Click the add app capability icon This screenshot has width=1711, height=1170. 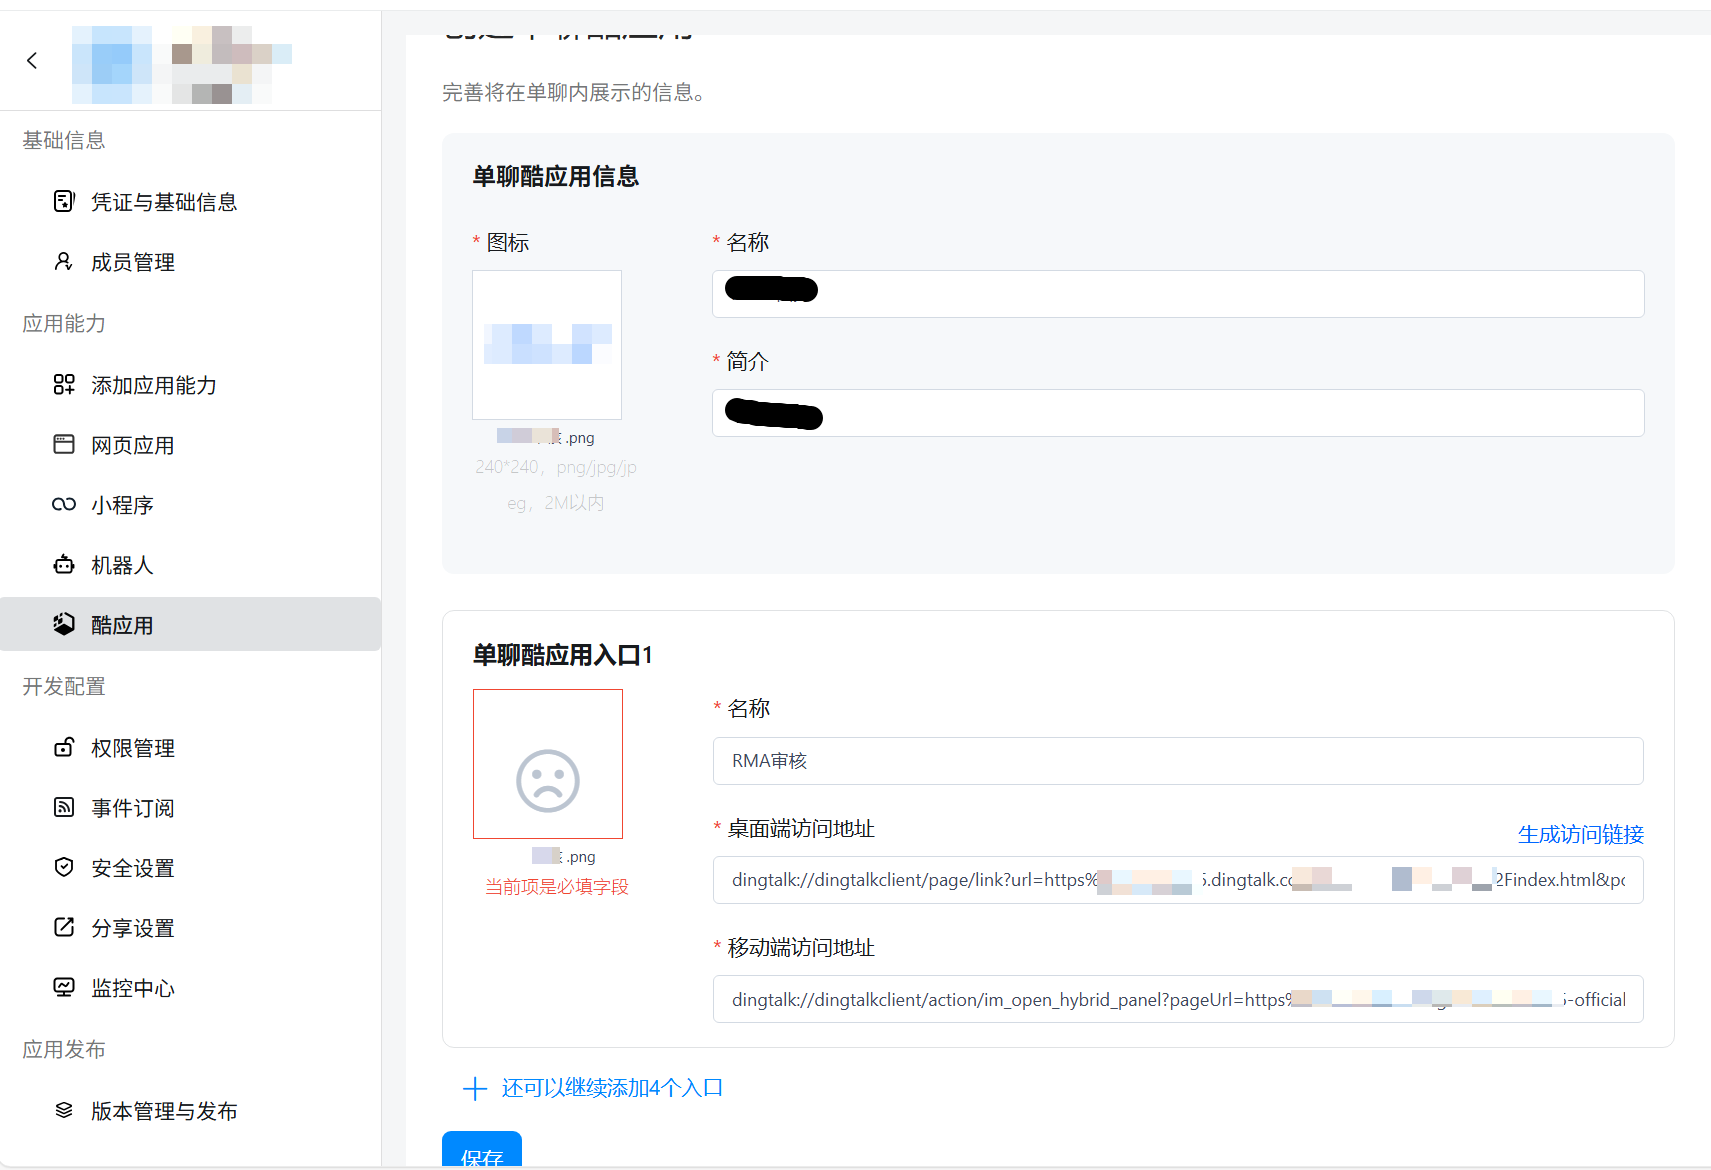64,384
